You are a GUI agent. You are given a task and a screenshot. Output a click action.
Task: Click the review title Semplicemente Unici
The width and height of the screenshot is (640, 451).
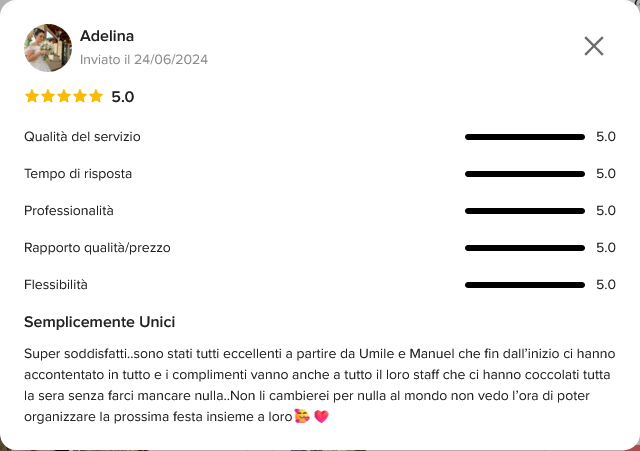(x=100, y=322)
